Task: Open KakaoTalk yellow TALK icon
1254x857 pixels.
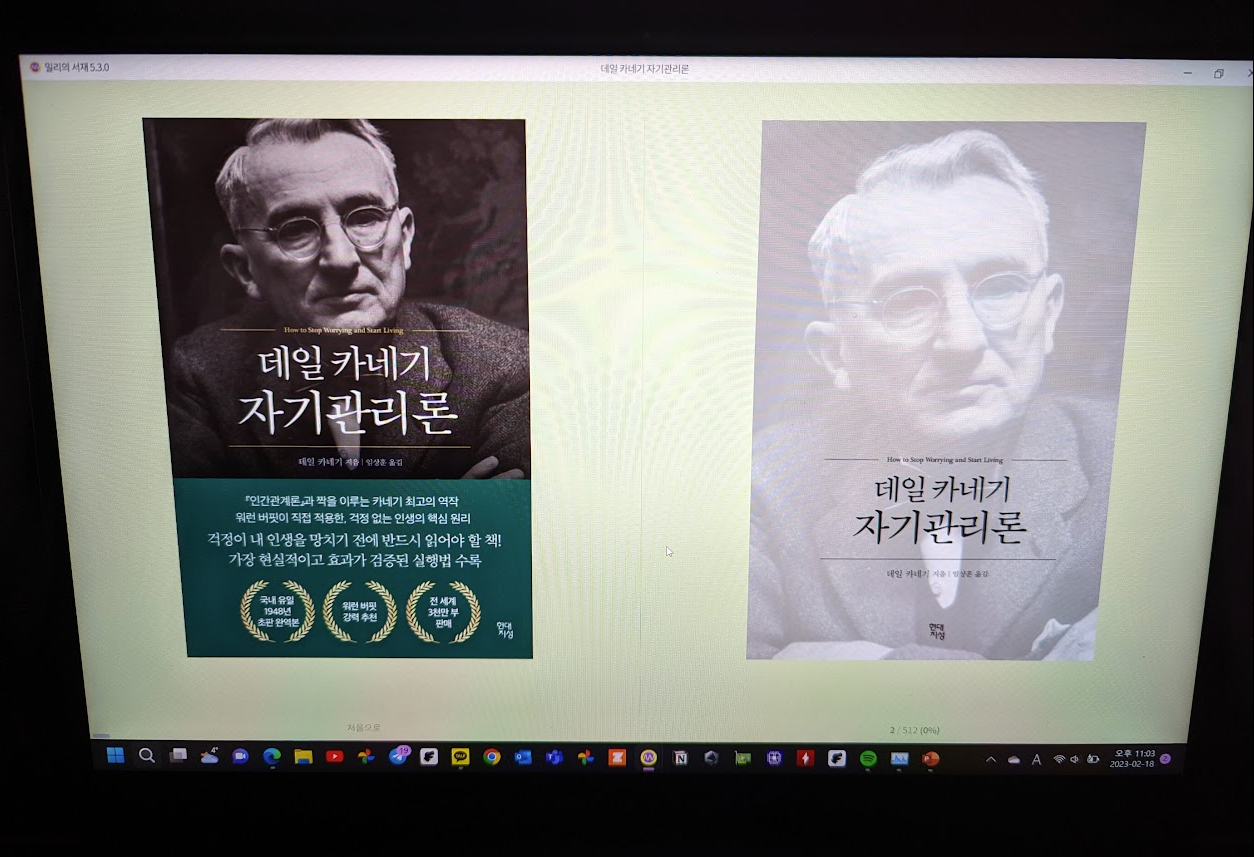Action: 460,757
